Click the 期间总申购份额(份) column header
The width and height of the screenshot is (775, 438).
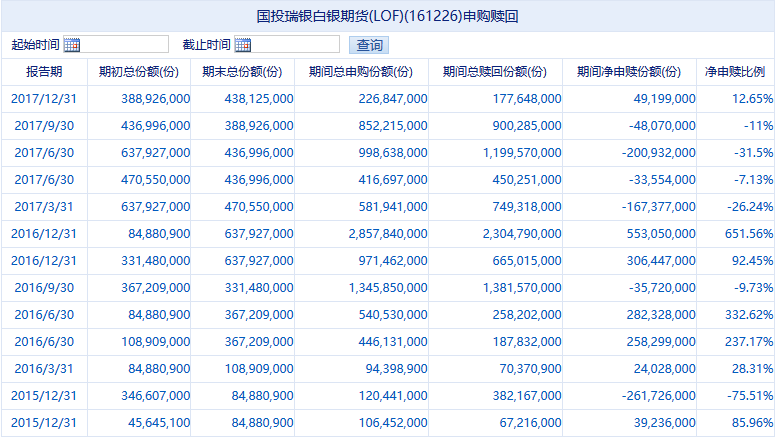tap(361, 72)
